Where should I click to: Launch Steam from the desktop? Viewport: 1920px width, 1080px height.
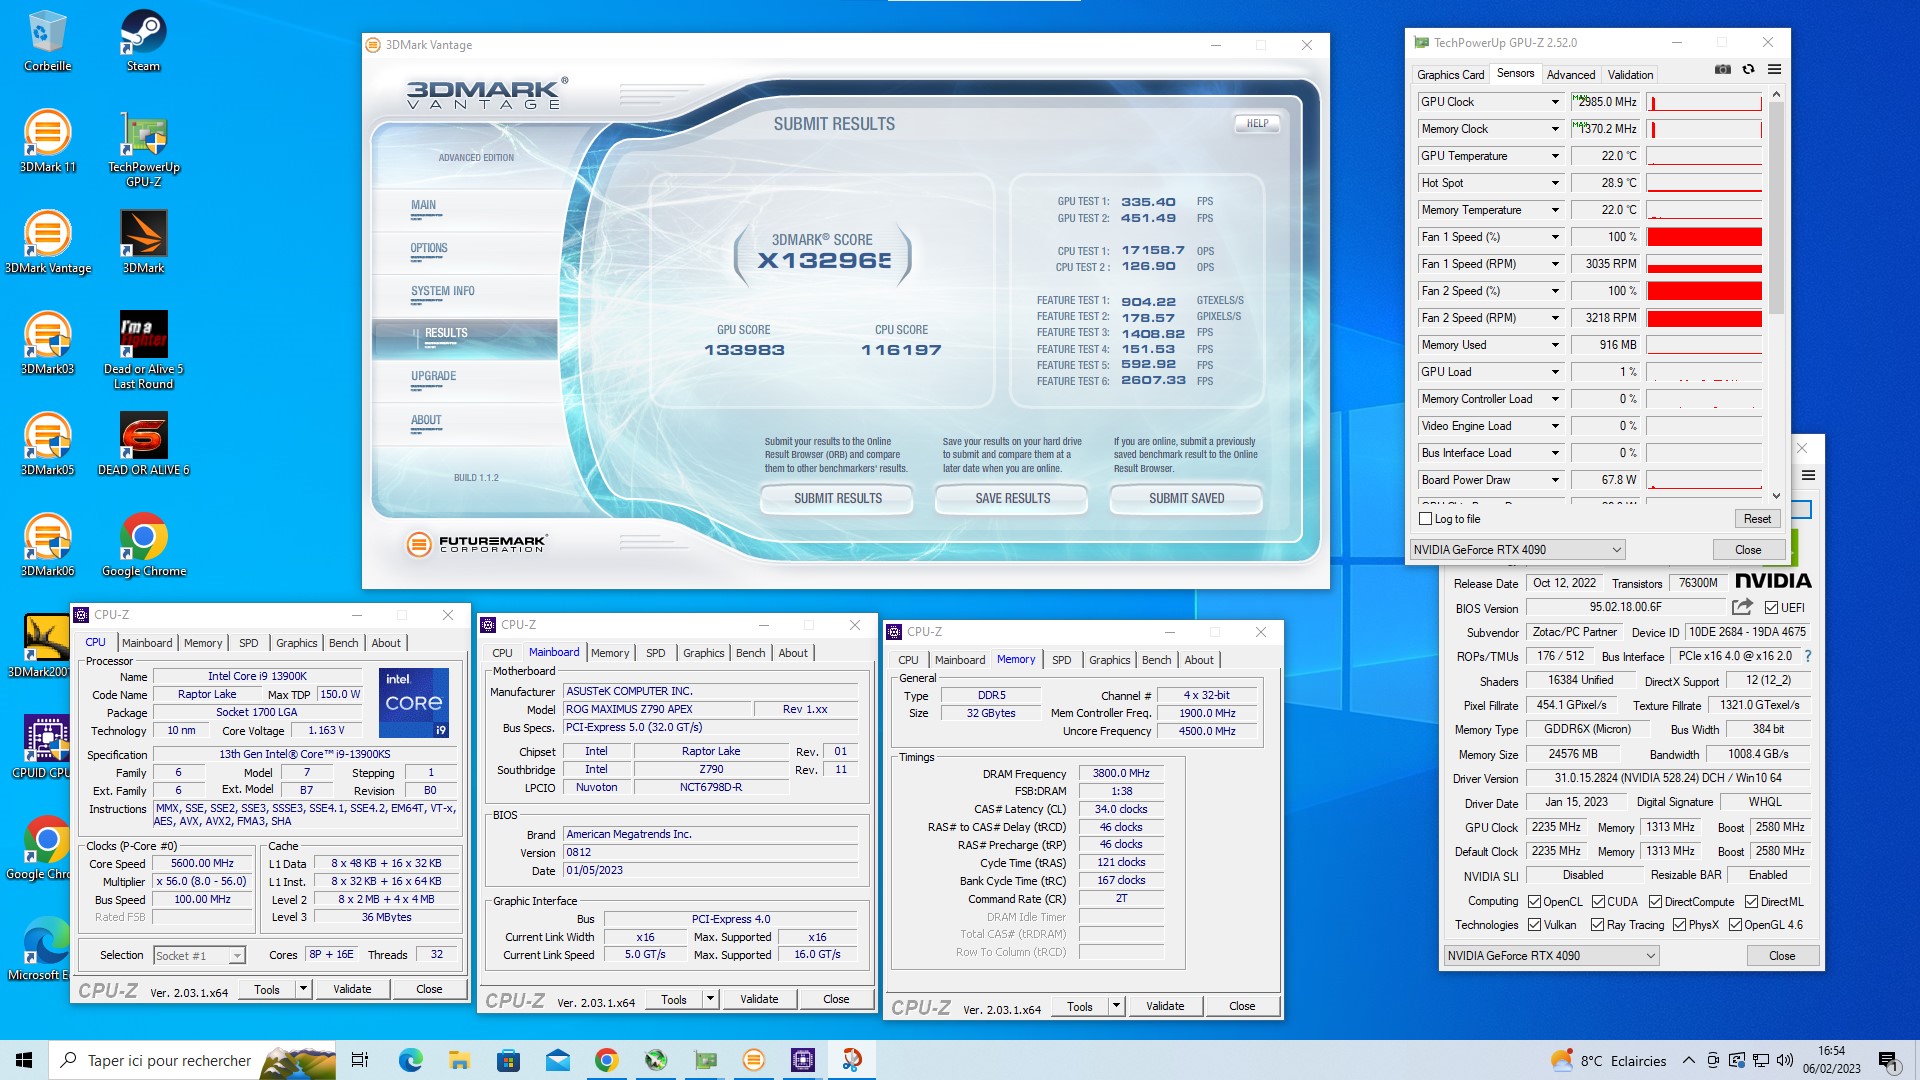143,41
